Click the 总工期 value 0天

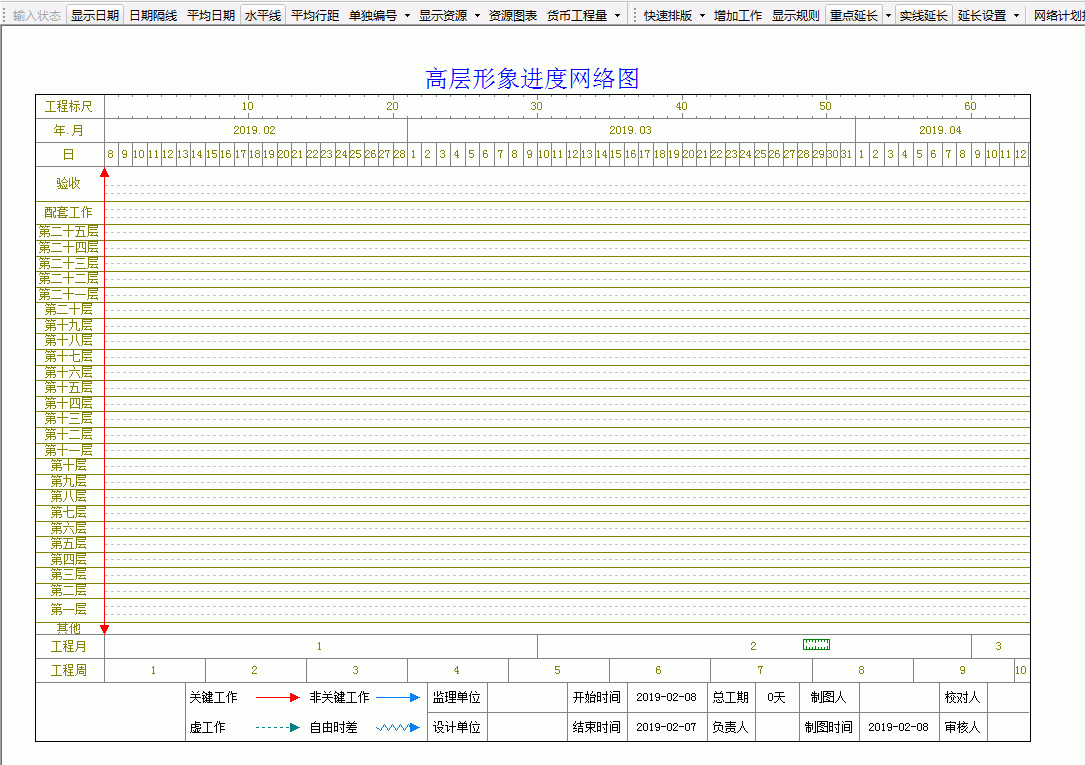pos(777,697)
